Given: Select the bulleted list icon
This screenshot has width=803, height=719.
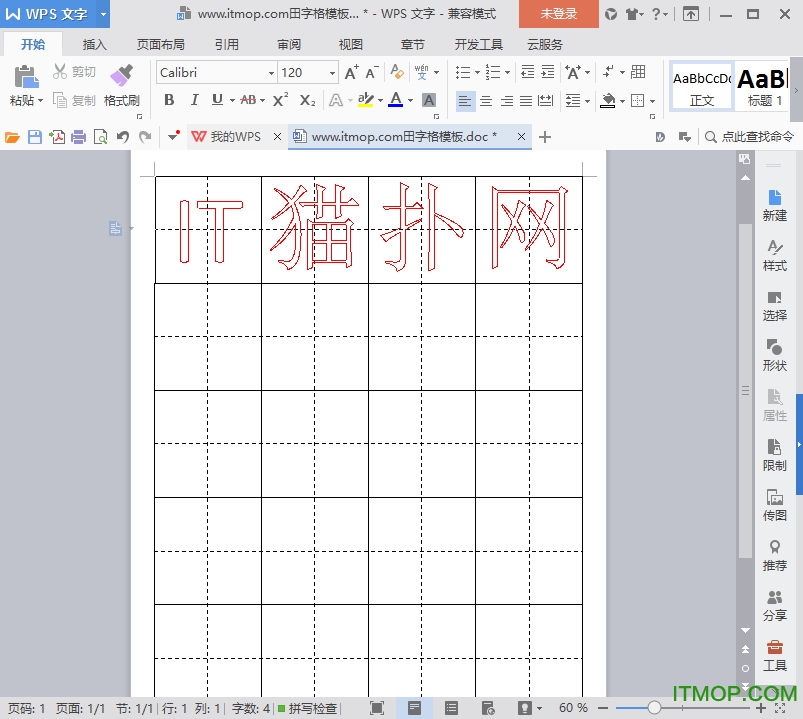Looking at the screenshot, I should (462, 71).
